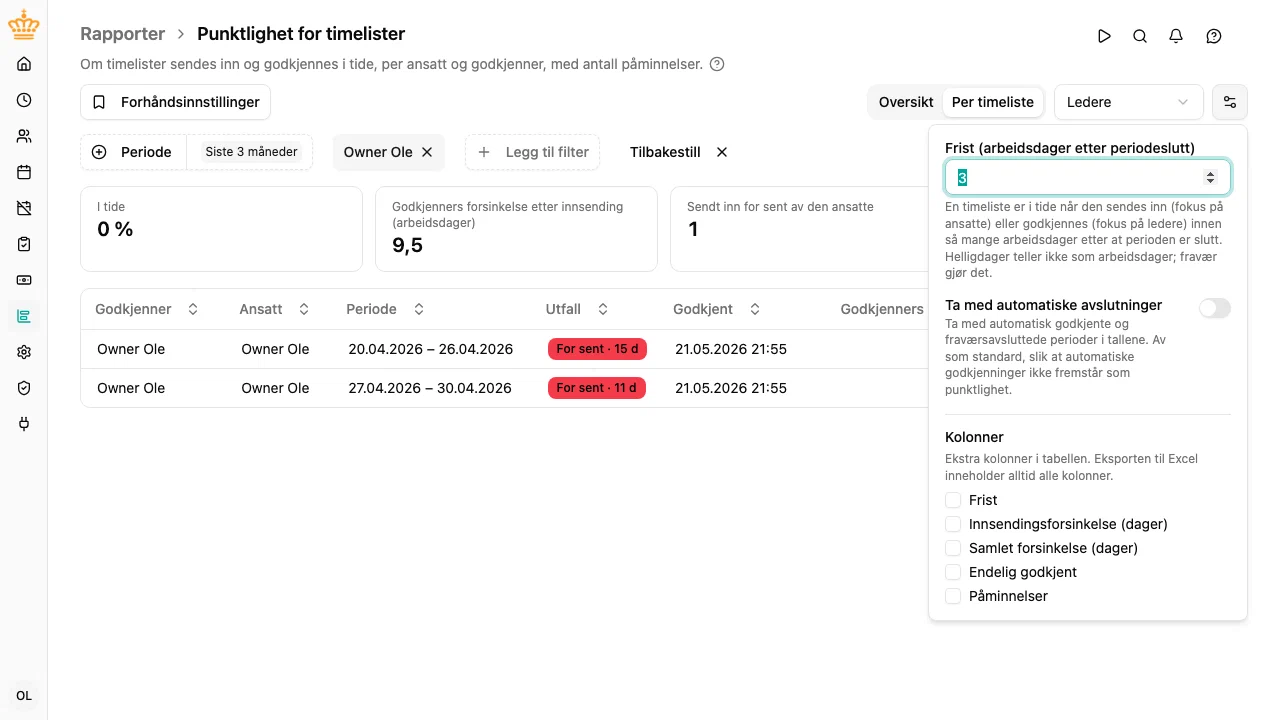Click Legg til filter
Image resolution: width=1280 pixels, height=720 pixels.
click(532, 152)
